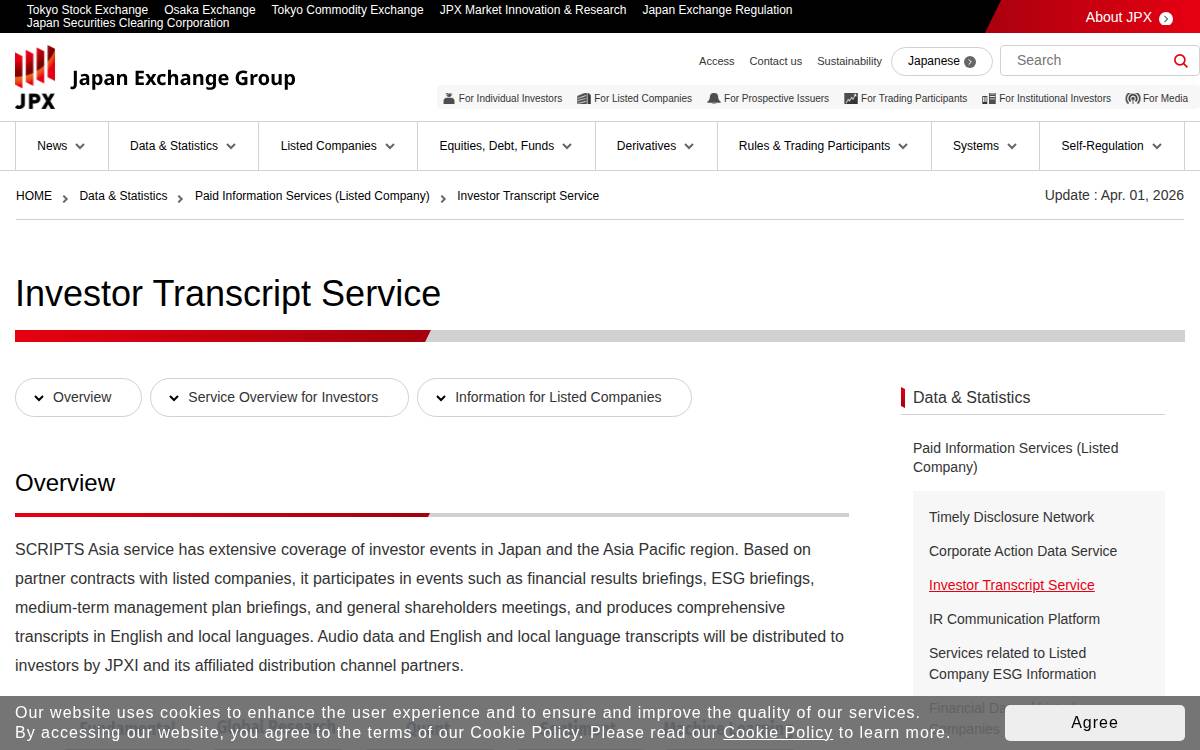The width and height of the screenshot is (1200, 750).
Task: Expand the Derivatives menu
Action: point(656,146)
